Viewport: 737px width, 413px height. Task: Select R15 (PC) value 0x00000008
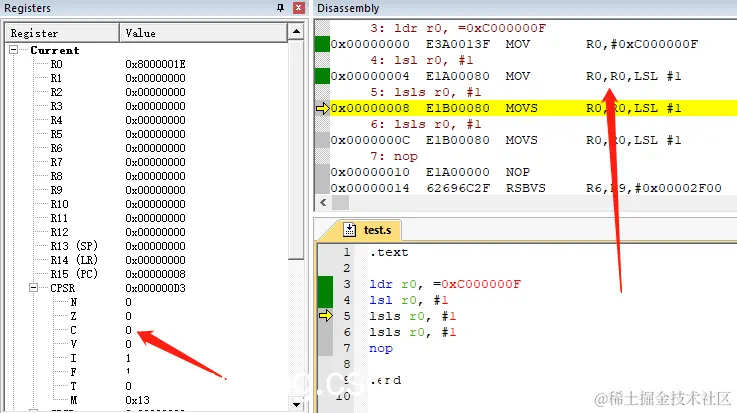click(x=155, y=274)
